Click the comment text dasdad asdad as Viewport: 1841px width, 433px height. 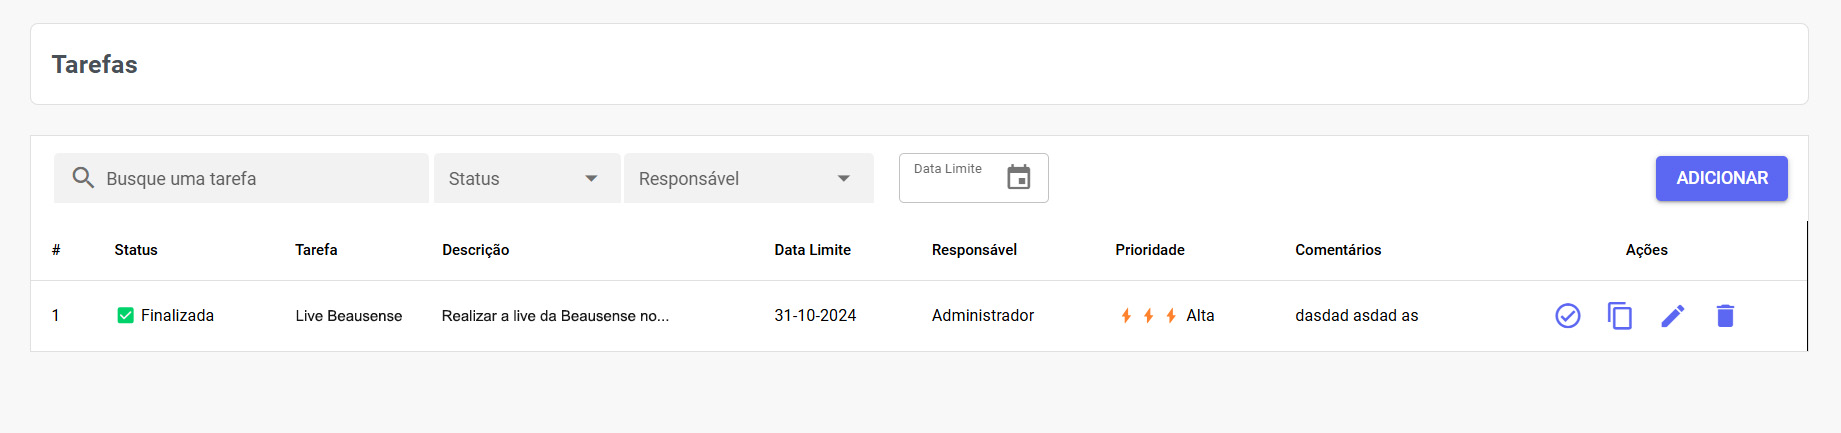point(1356,316)
